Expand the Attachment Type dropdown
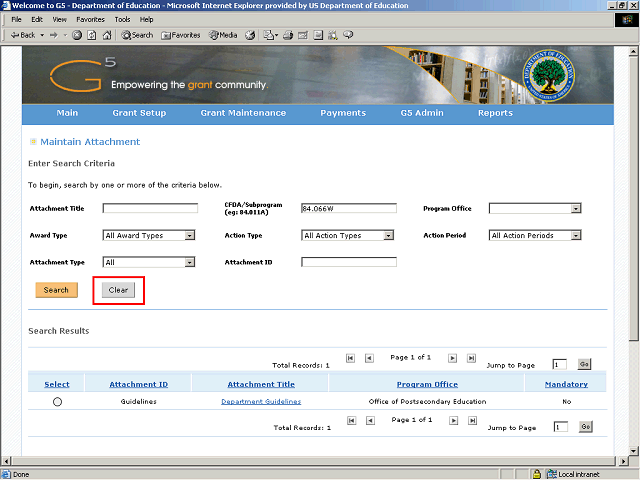The height and width of the screenshot is (480, 640). pyautogui.click(x=189, y=262)
